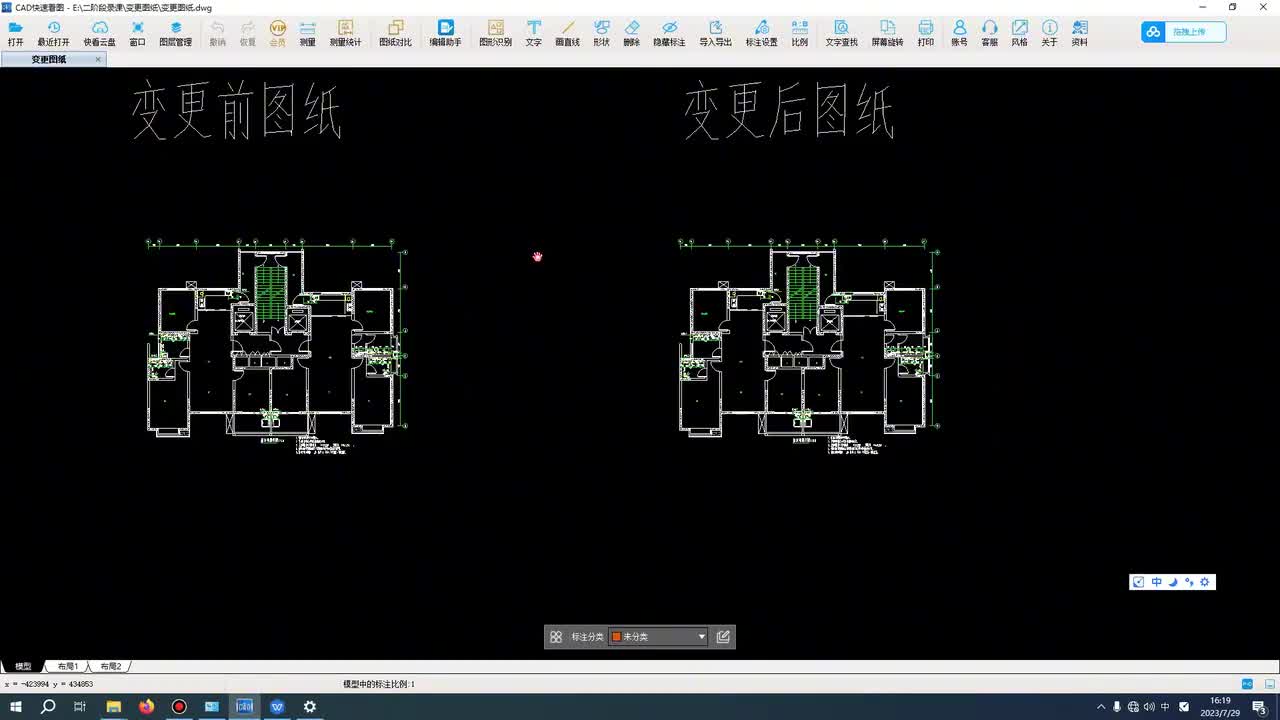Open the 最近打开 recent files list
Screen dimensions: 1280x720
(54, 33)
